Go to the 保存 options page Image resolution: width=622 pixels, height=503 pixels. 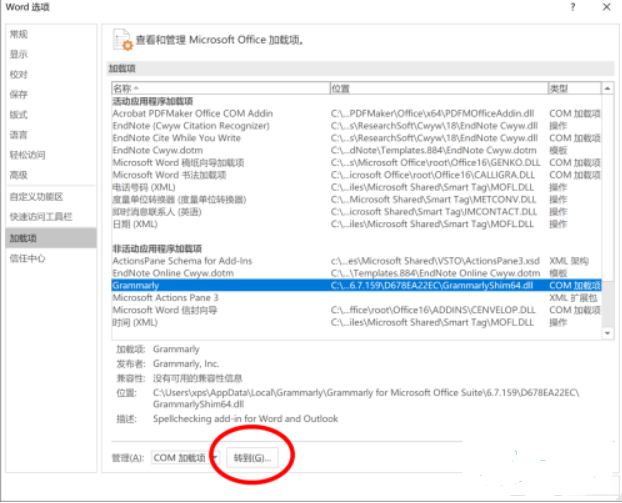pyautogui.click(x=19, y=94)
